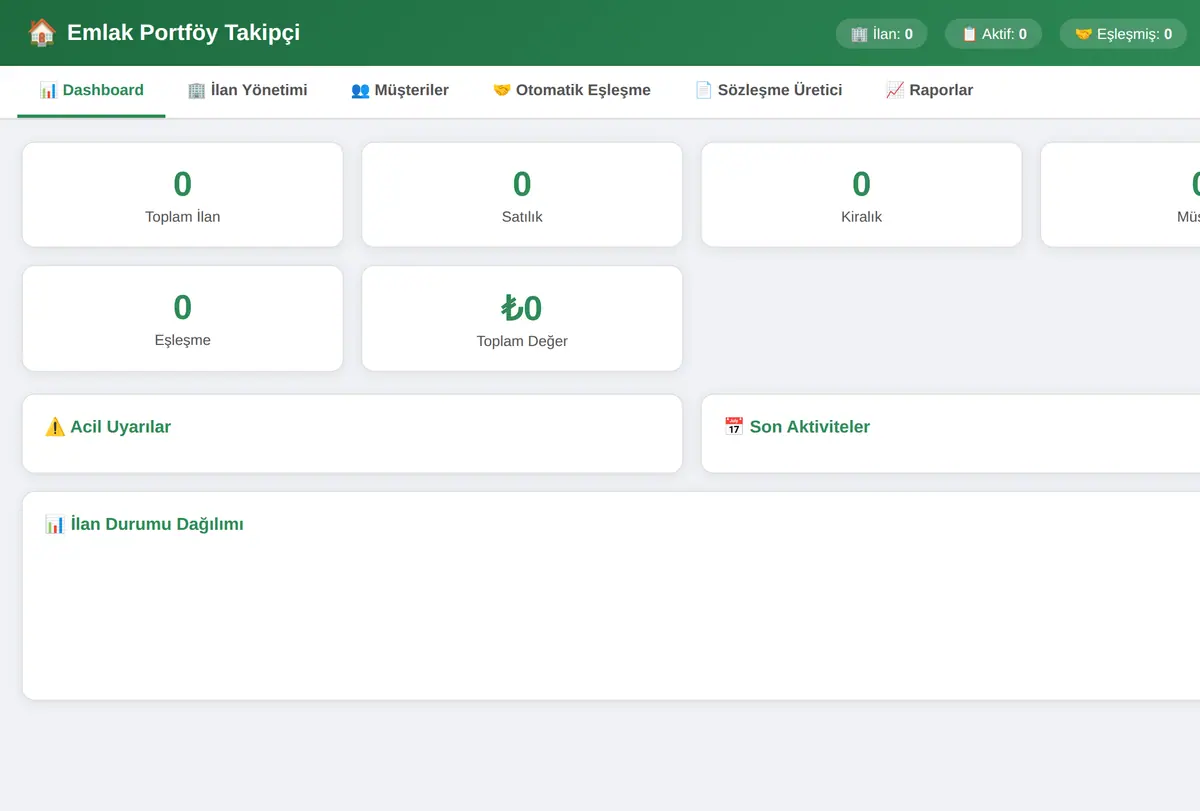View the Raporlar tab
The width and height of the screenshot is (1200, 811).
(x=929, y=91)
